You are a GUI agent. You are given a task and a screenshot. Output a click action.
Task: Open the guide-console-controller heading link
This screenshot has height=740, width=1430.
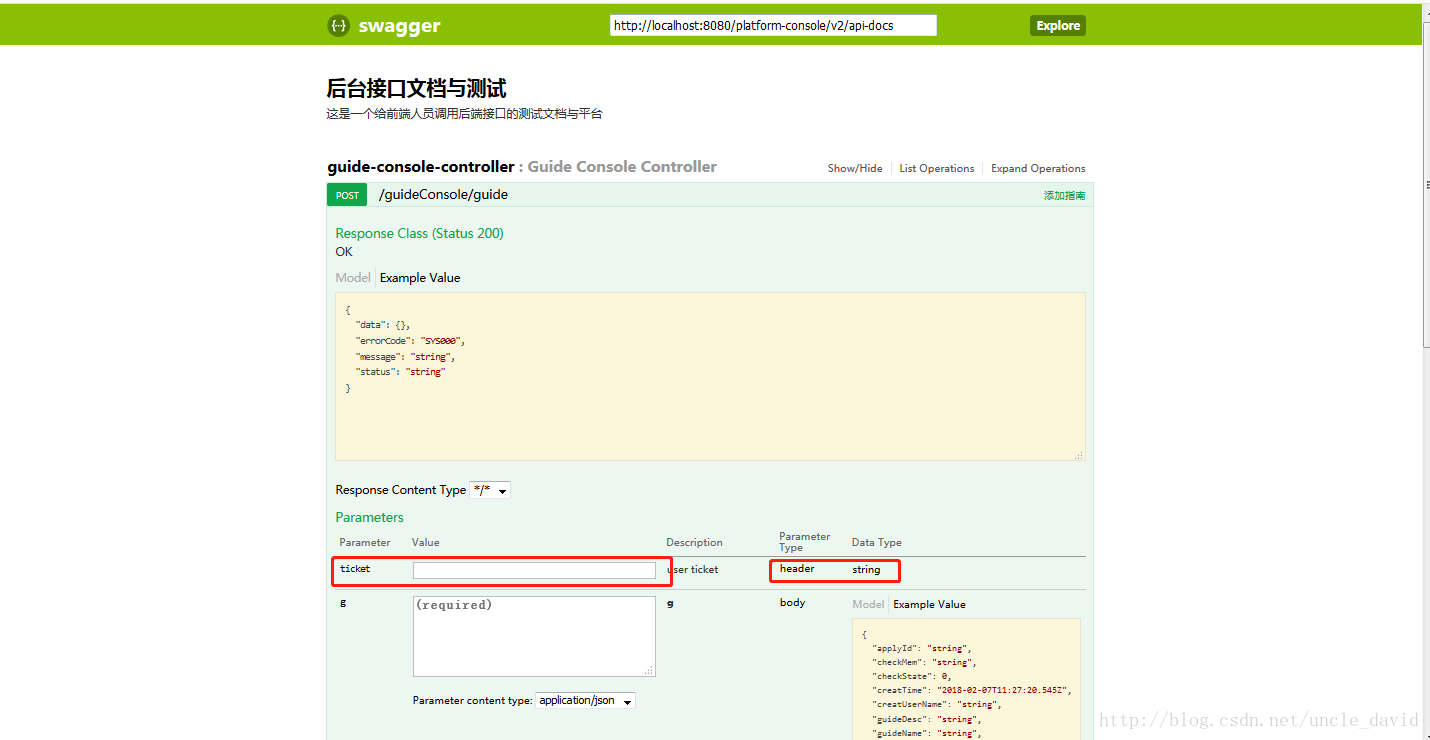coord(421,167)
